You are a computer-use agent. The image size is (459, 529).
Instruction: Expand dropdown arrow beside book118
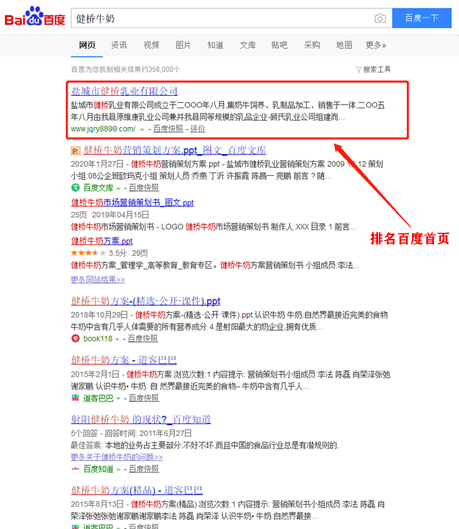pos(118,339)
